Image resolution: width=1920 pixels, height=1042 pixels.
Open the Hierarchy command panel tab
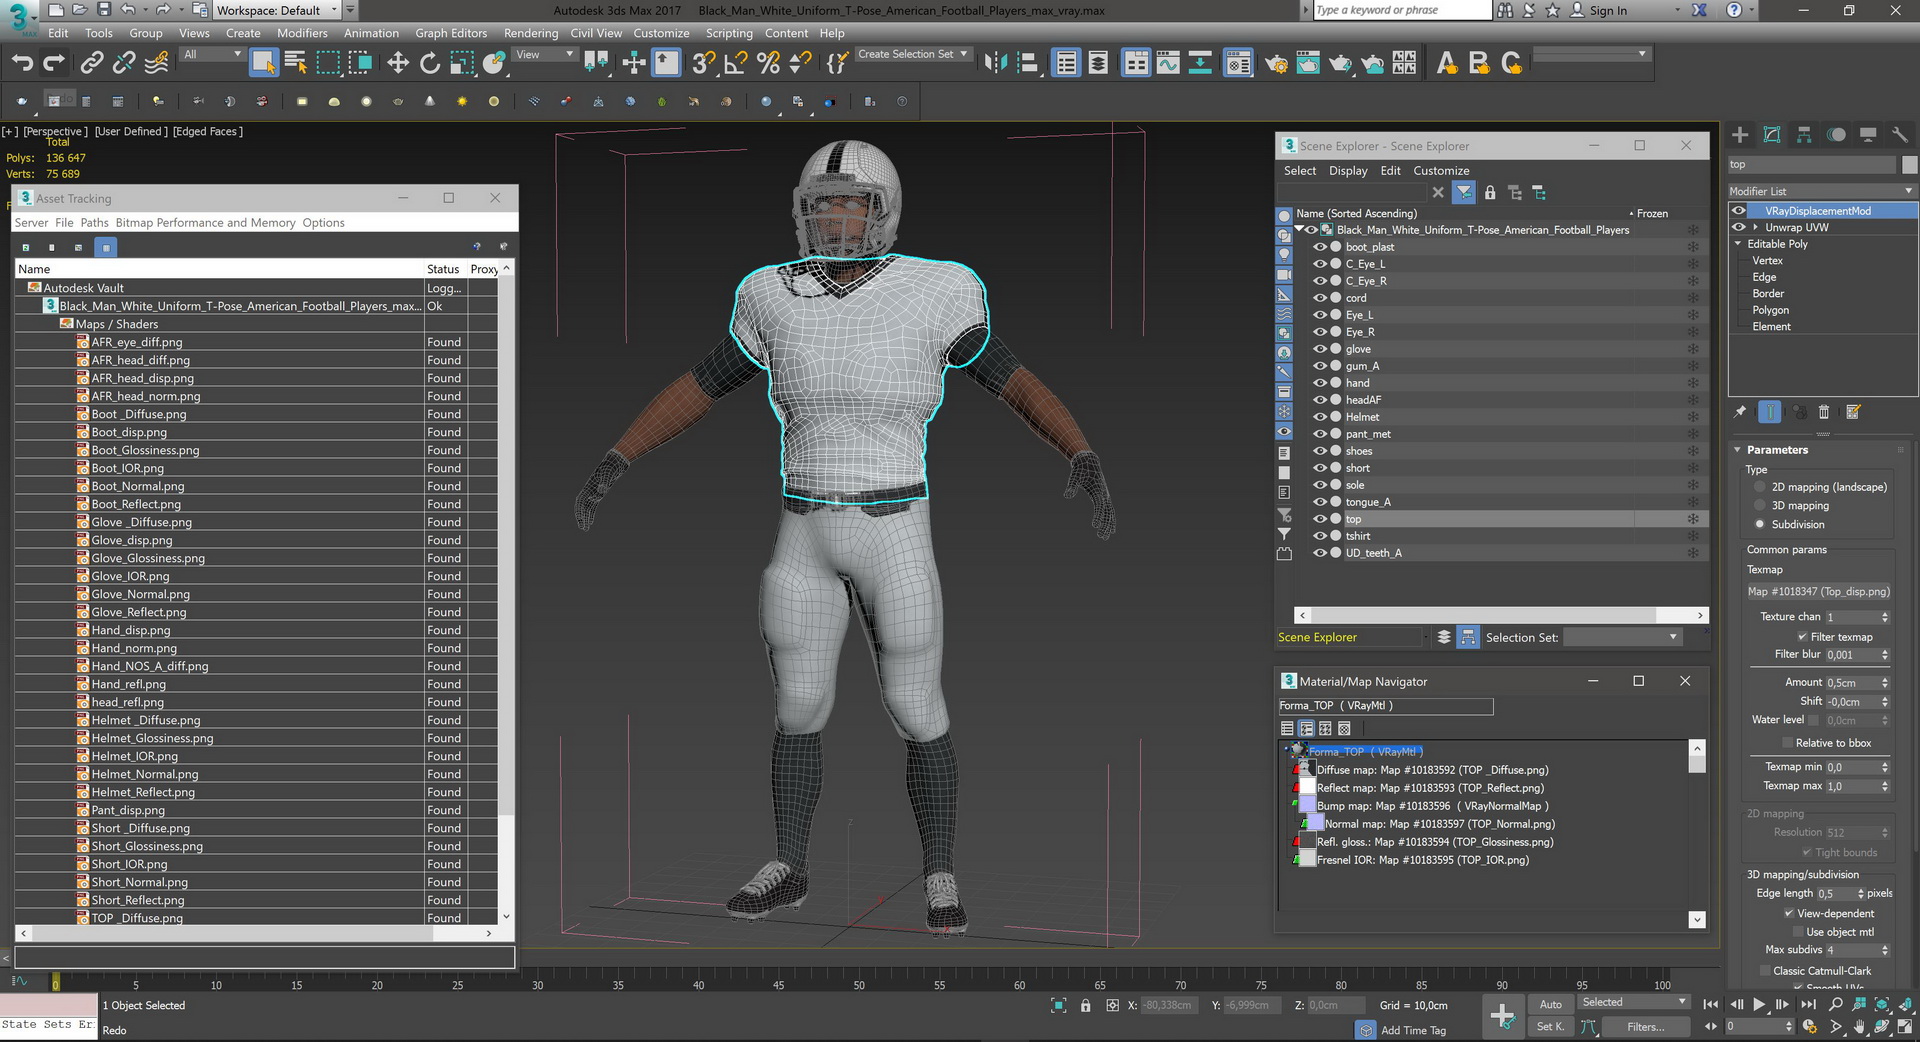[x=1804, y=135]
